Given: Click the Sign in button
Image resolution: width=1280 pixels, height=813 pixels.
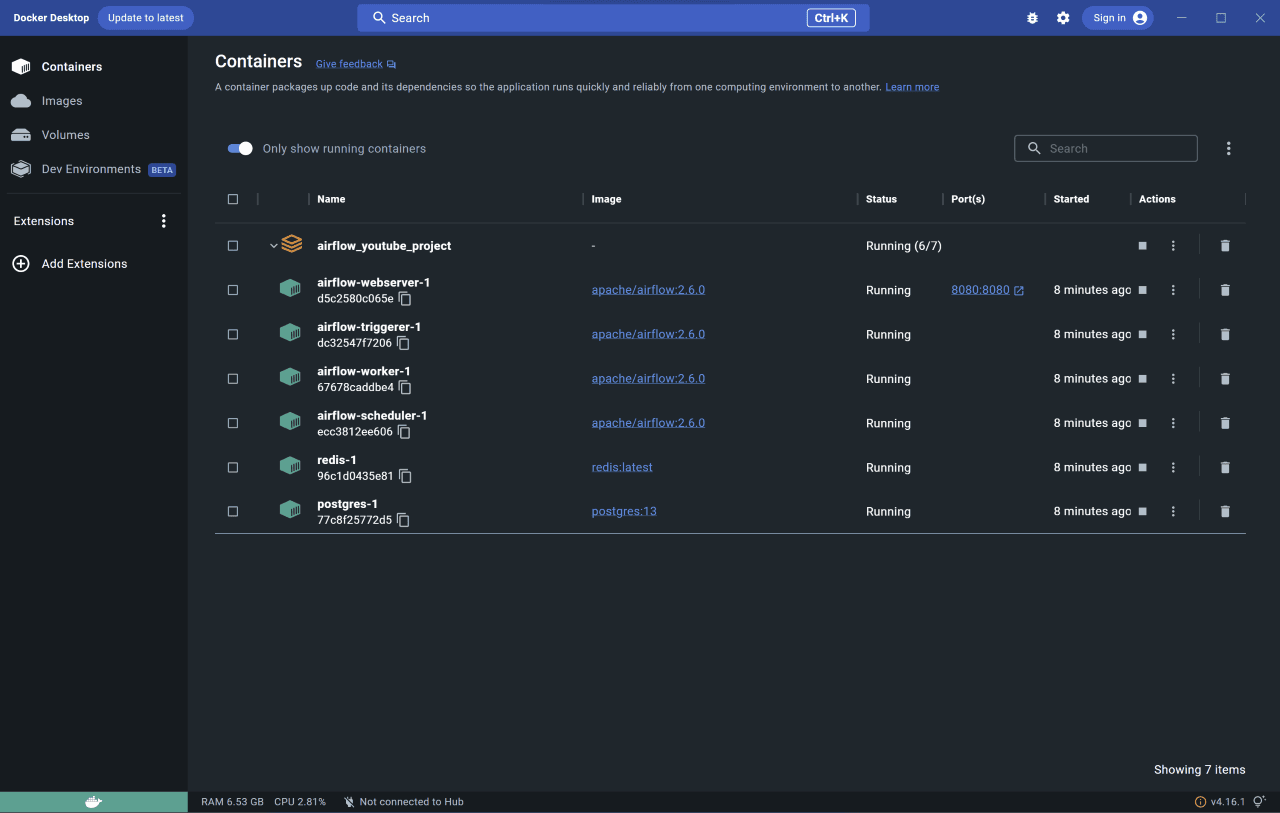Looking at the screenshot, I should (1118, 18).
